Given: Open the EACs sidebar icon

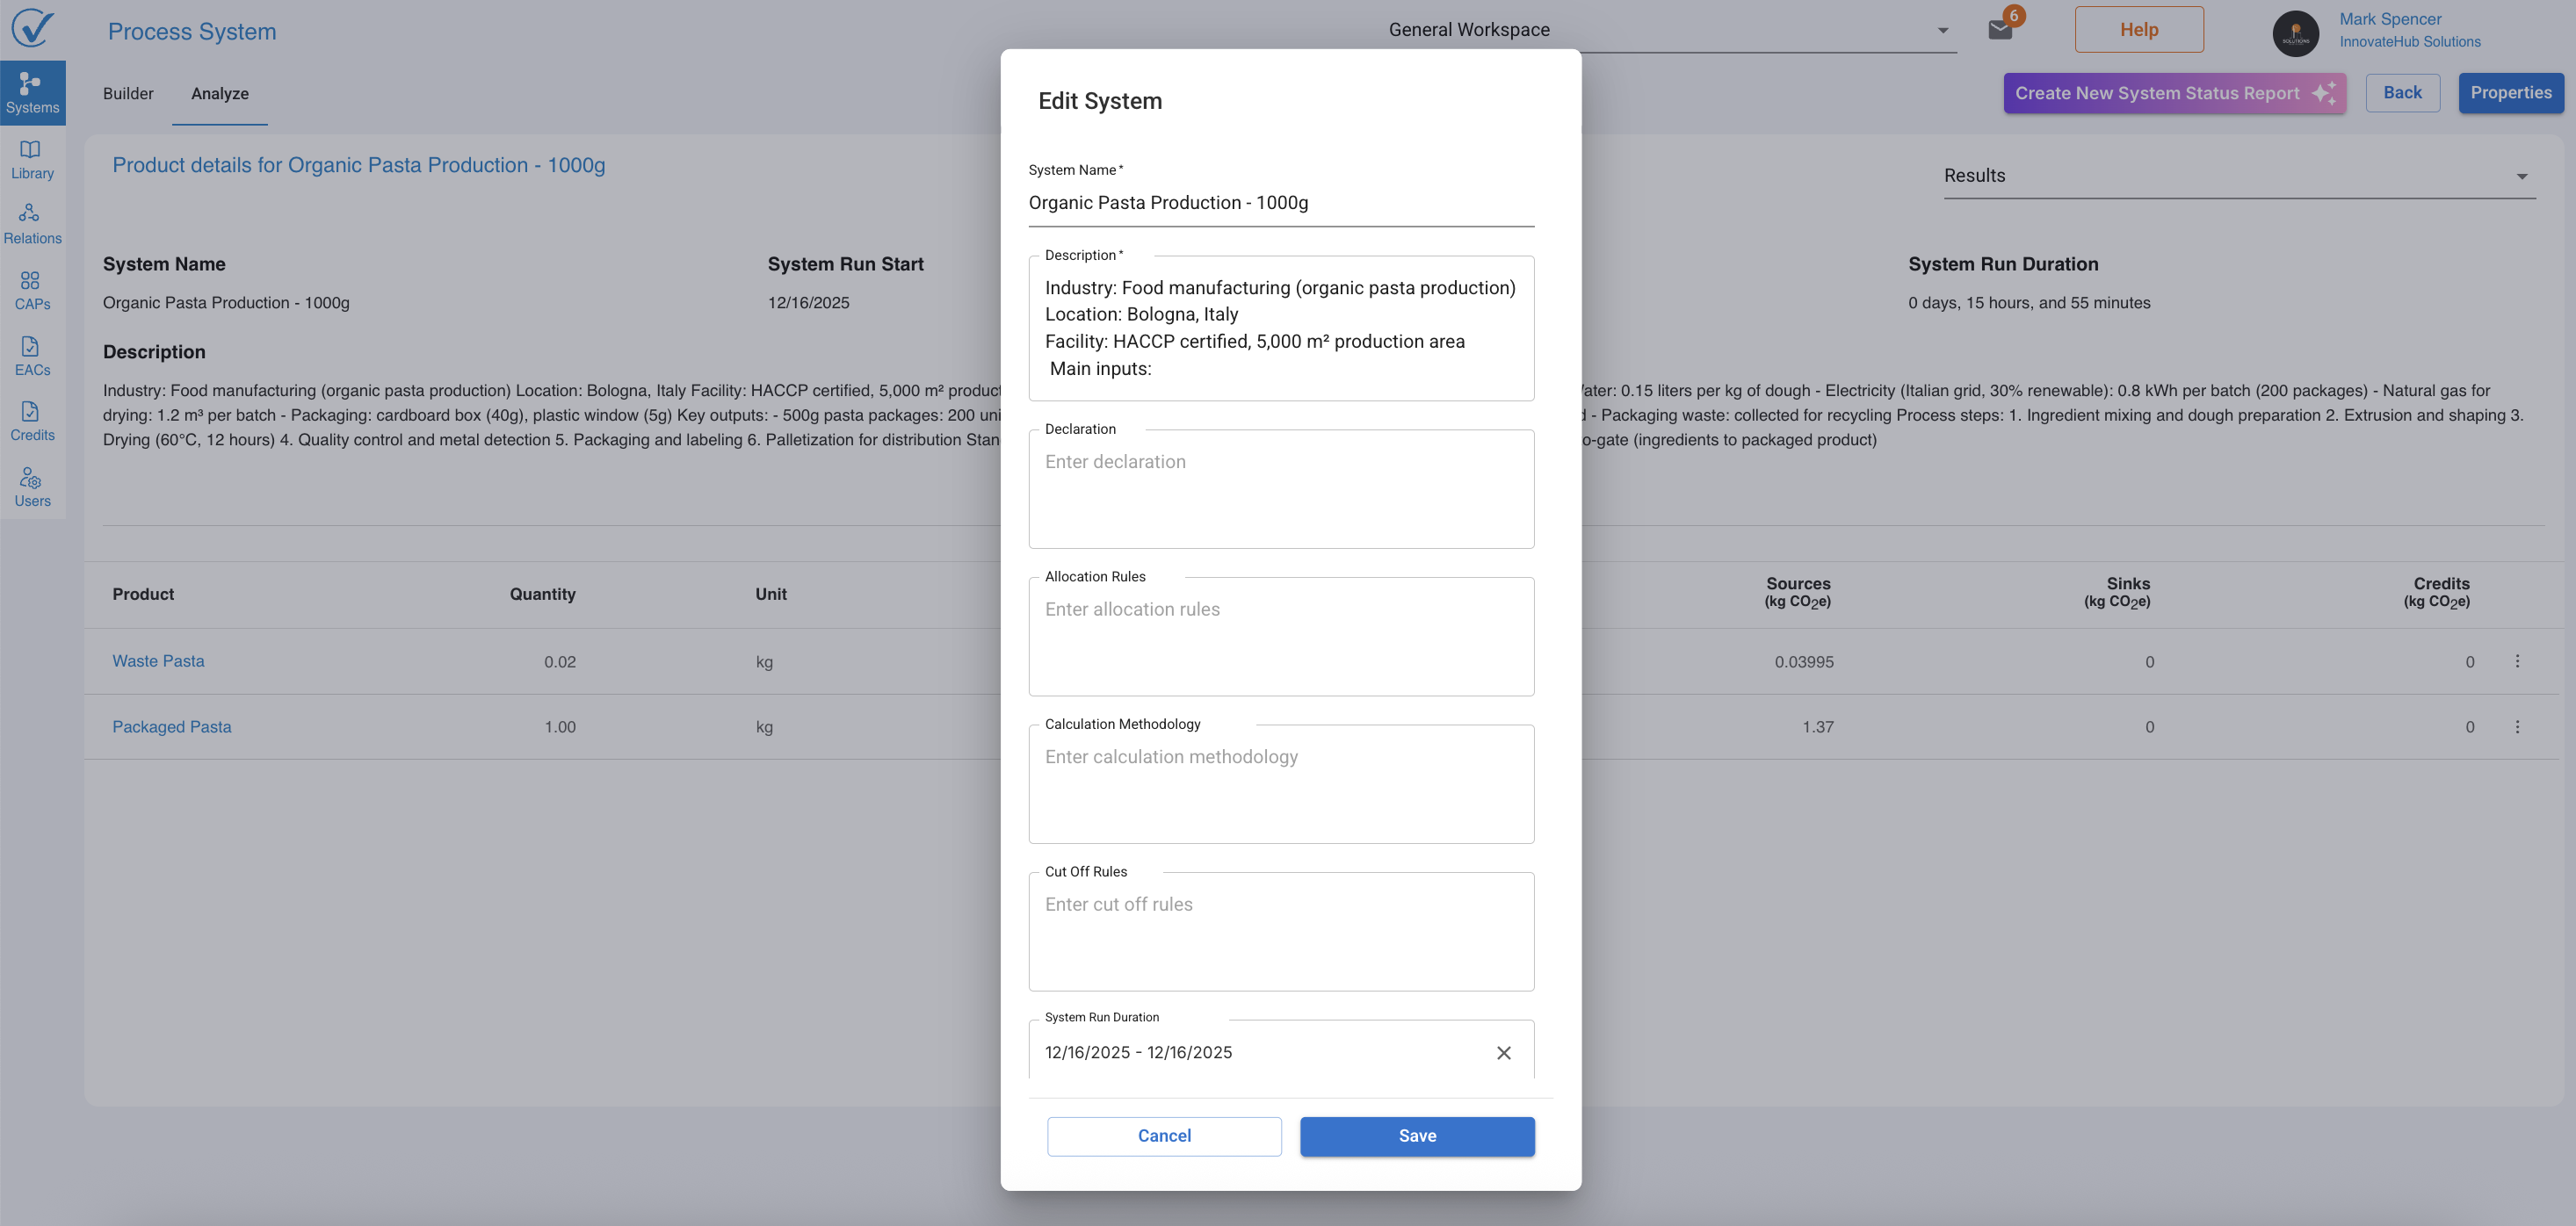Looking at the screenshot, I should tap(32, 356).
